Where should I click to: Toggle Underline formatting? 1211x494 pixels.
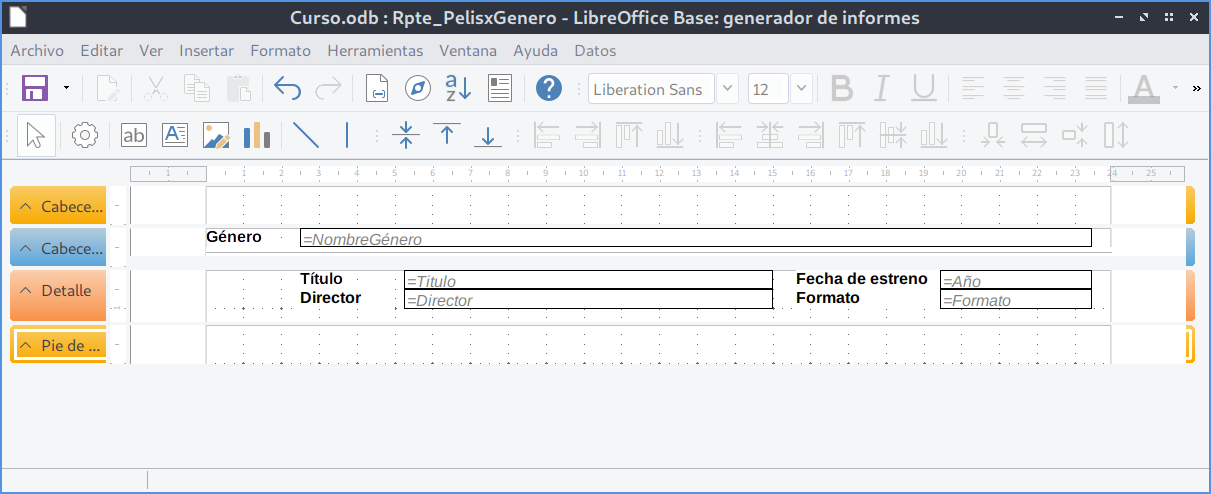(923, 89)
